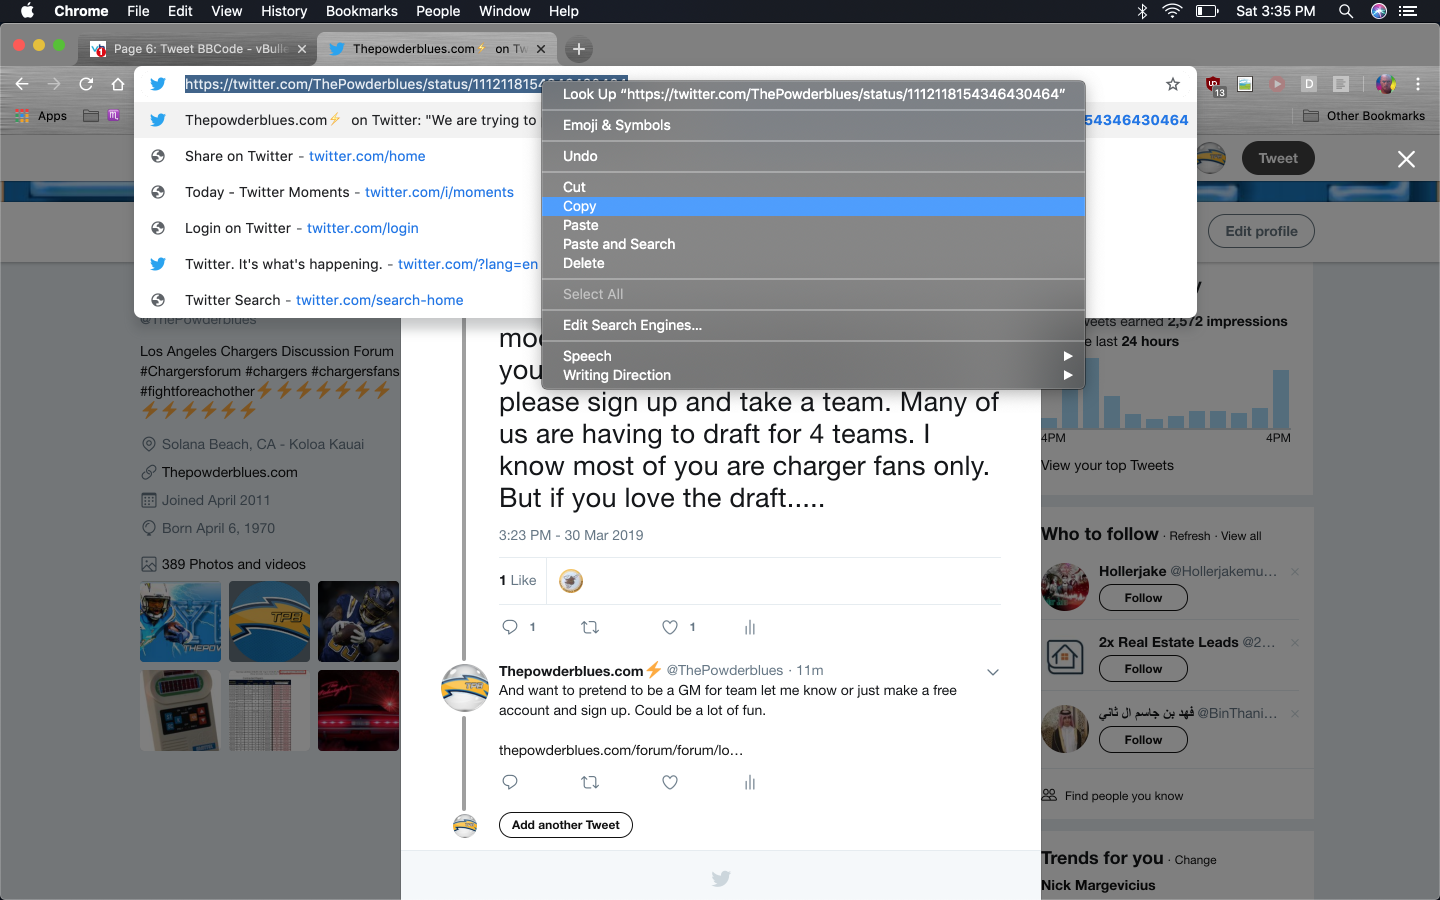The width and height of the screenshot is (1440, 900).
Task: Open View your top Tweets link
Action: point(1108,465)
